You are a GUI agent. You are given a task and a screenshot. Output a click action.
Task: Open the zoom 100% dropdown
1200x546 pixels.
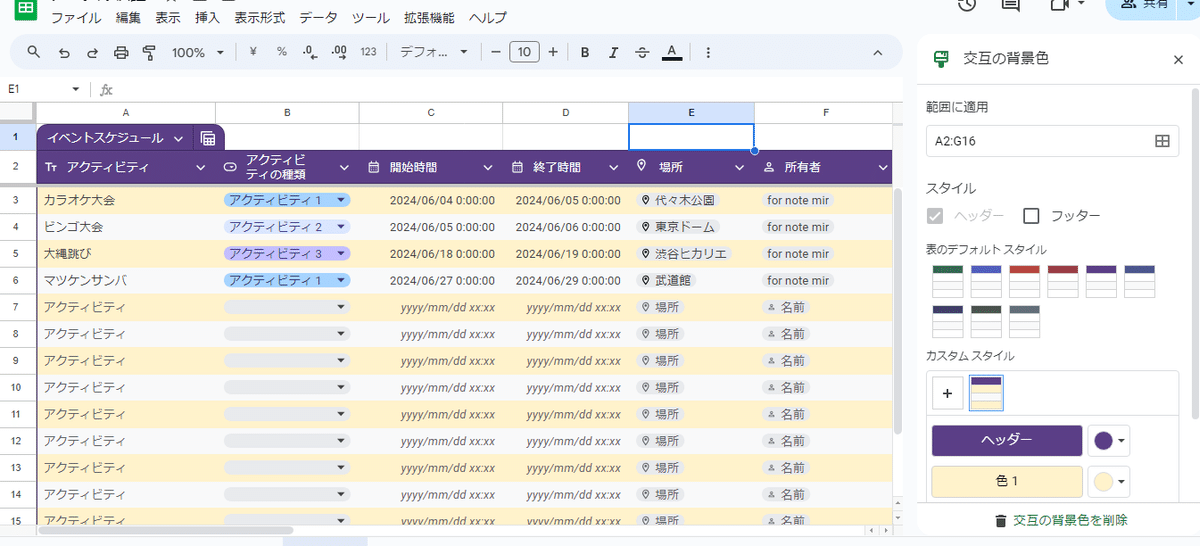coord(197,52)
